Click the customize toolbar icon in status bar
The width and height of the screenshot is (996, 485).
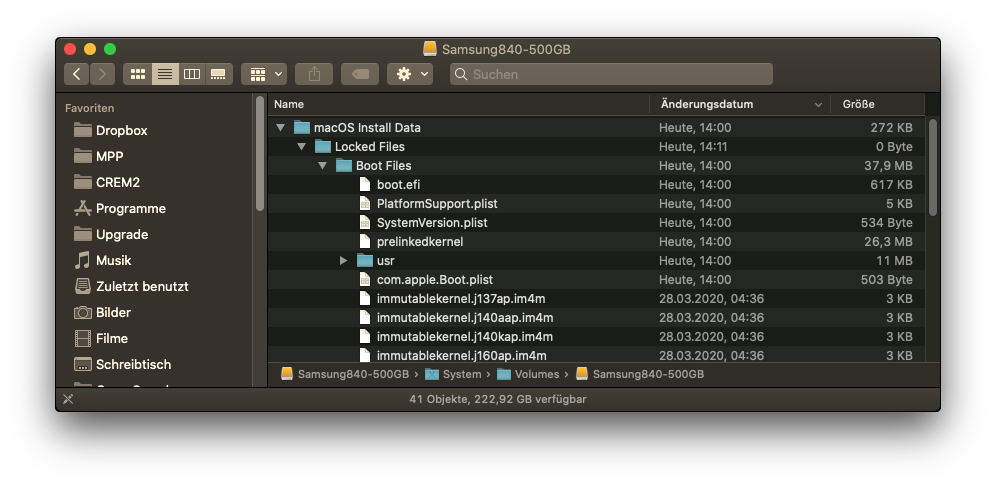tap(68, 399)
